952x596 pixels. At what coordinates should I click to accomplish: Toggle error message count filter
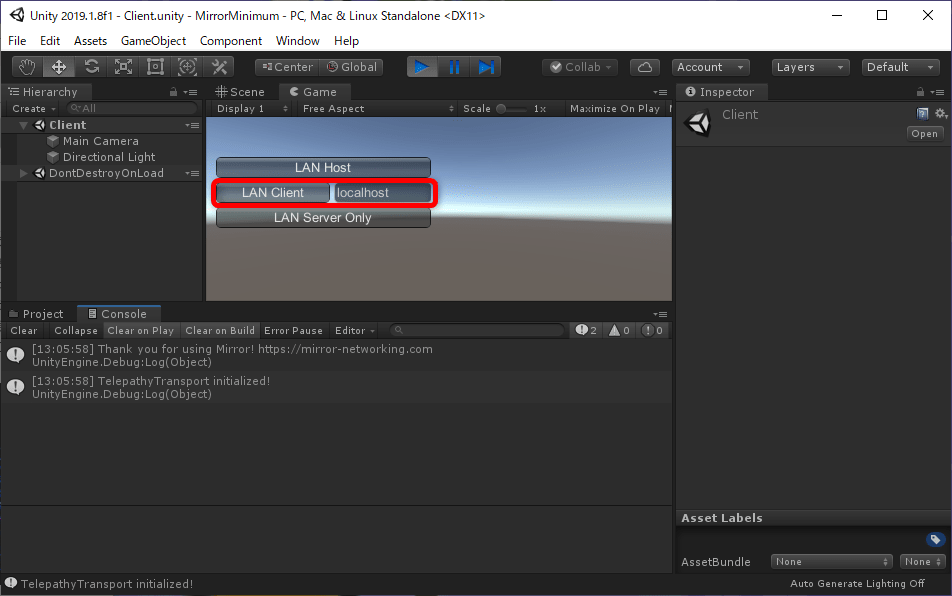click(653, 330)
